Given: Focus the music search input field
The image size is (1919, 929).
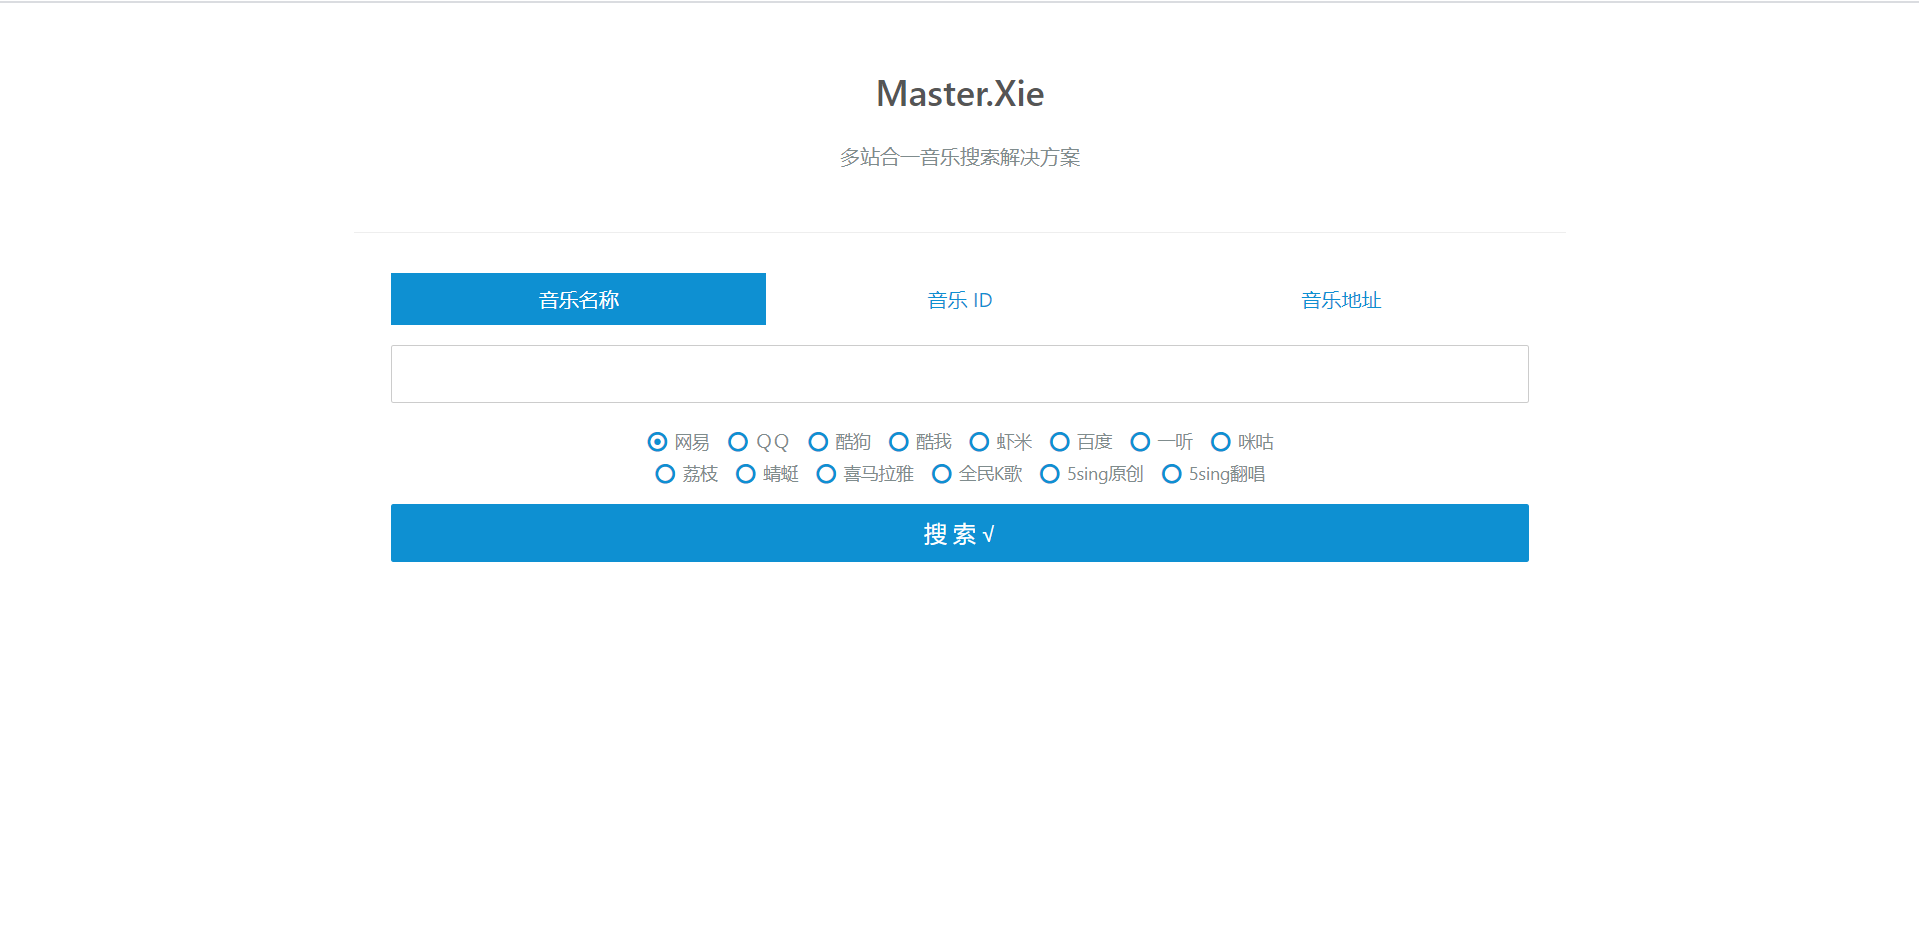Looking at the screenshot, I should 959,373.
